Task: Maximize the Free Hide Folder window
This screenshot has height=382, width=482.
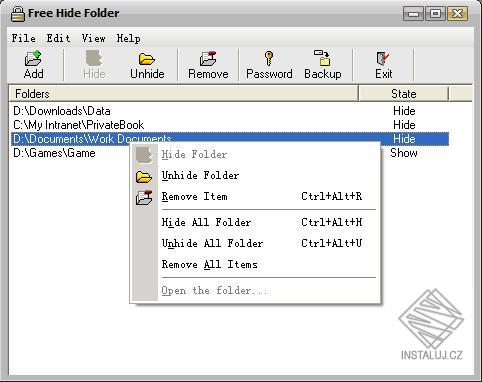Action: [435, 14]
